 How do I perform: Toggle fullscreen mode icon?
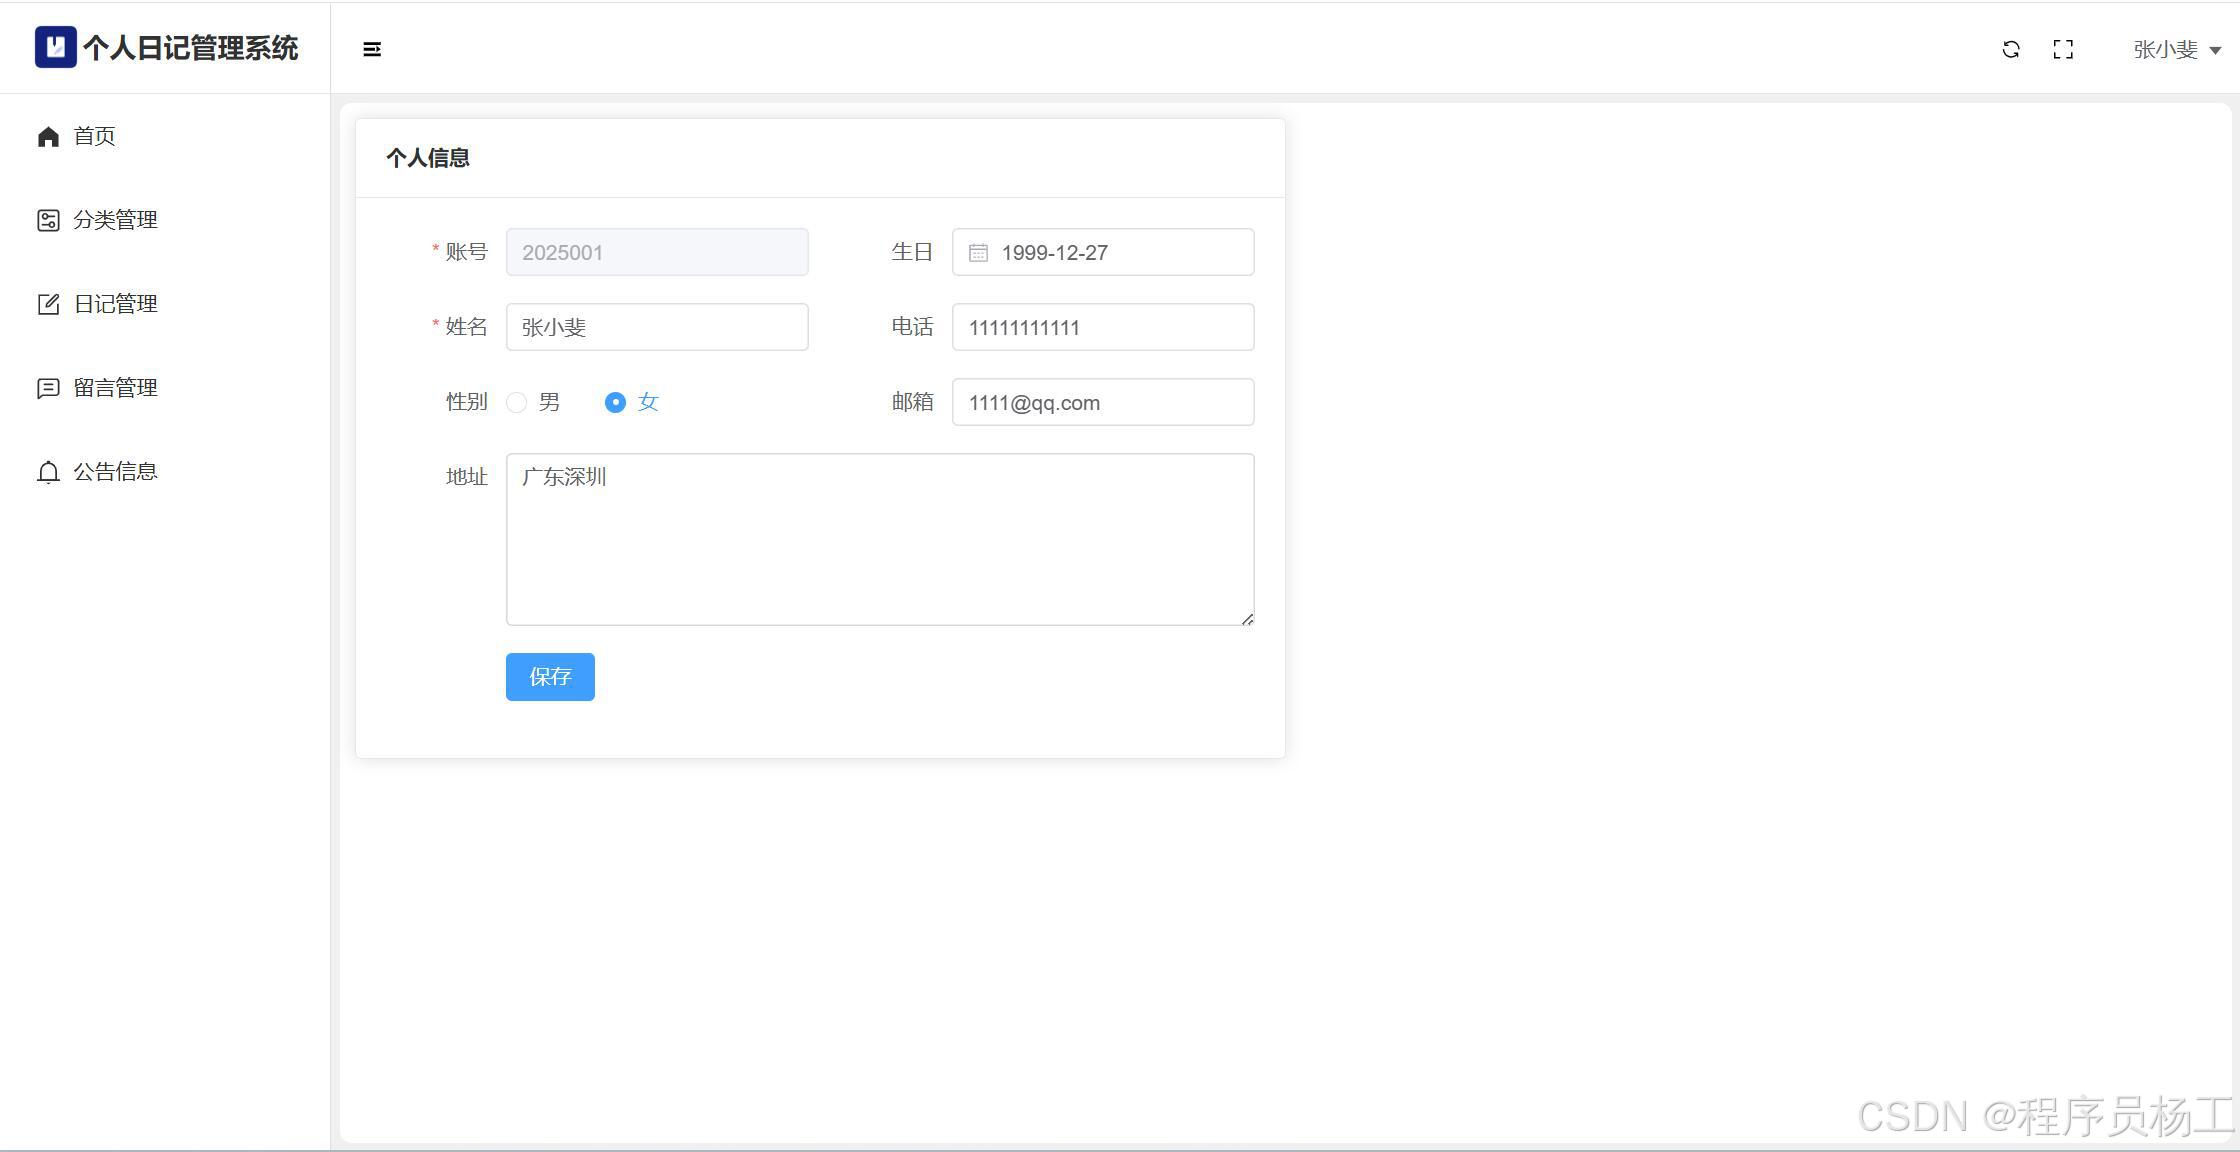2063,49
